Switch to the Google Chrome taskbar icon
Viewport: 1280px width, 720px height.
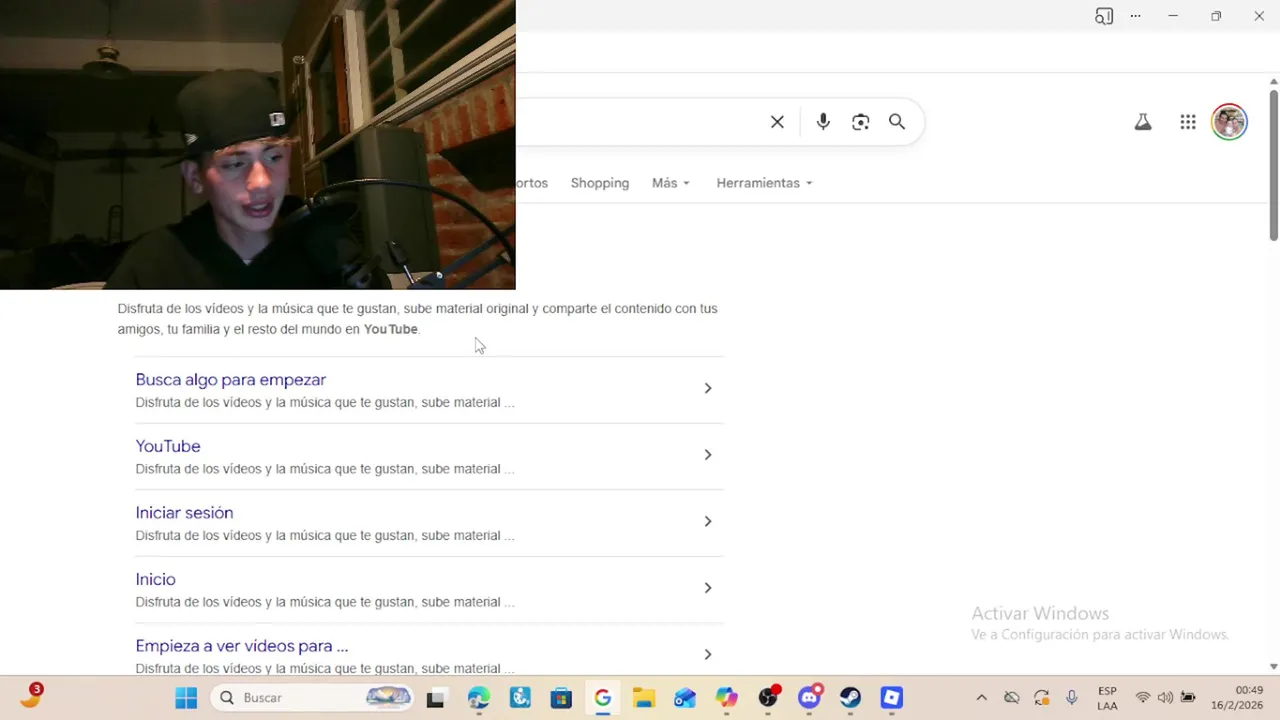tap(602, 698)
